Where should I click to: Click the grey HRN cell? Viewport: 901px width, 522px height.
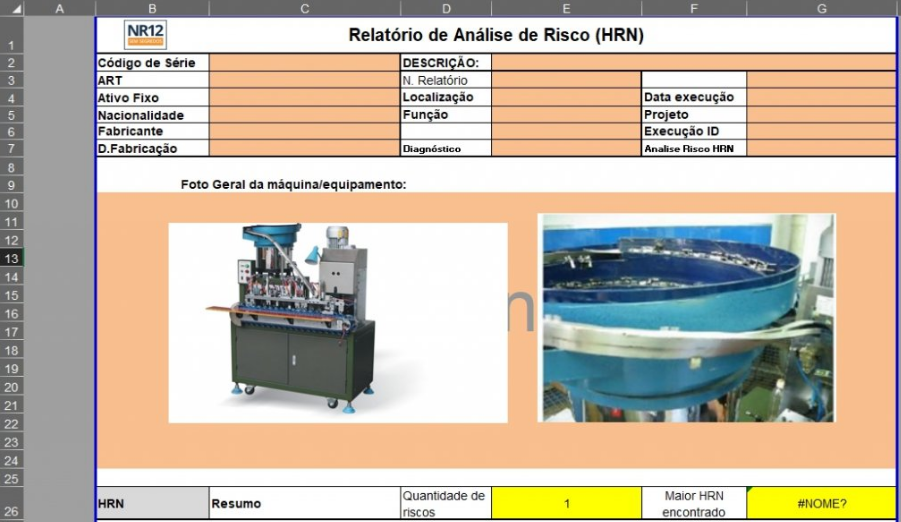click(152, 503)
